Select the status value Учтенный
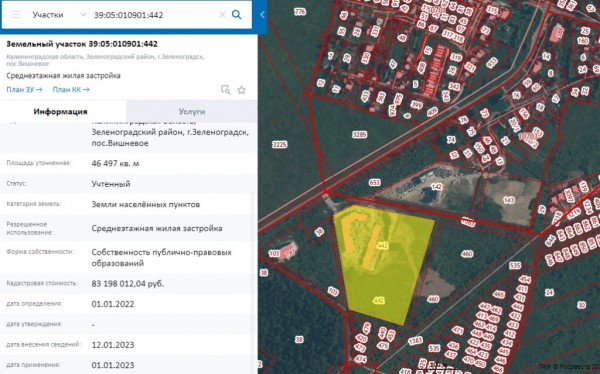Screen dimensions: 600x374 pyautogui.click(x=111, y=184)
